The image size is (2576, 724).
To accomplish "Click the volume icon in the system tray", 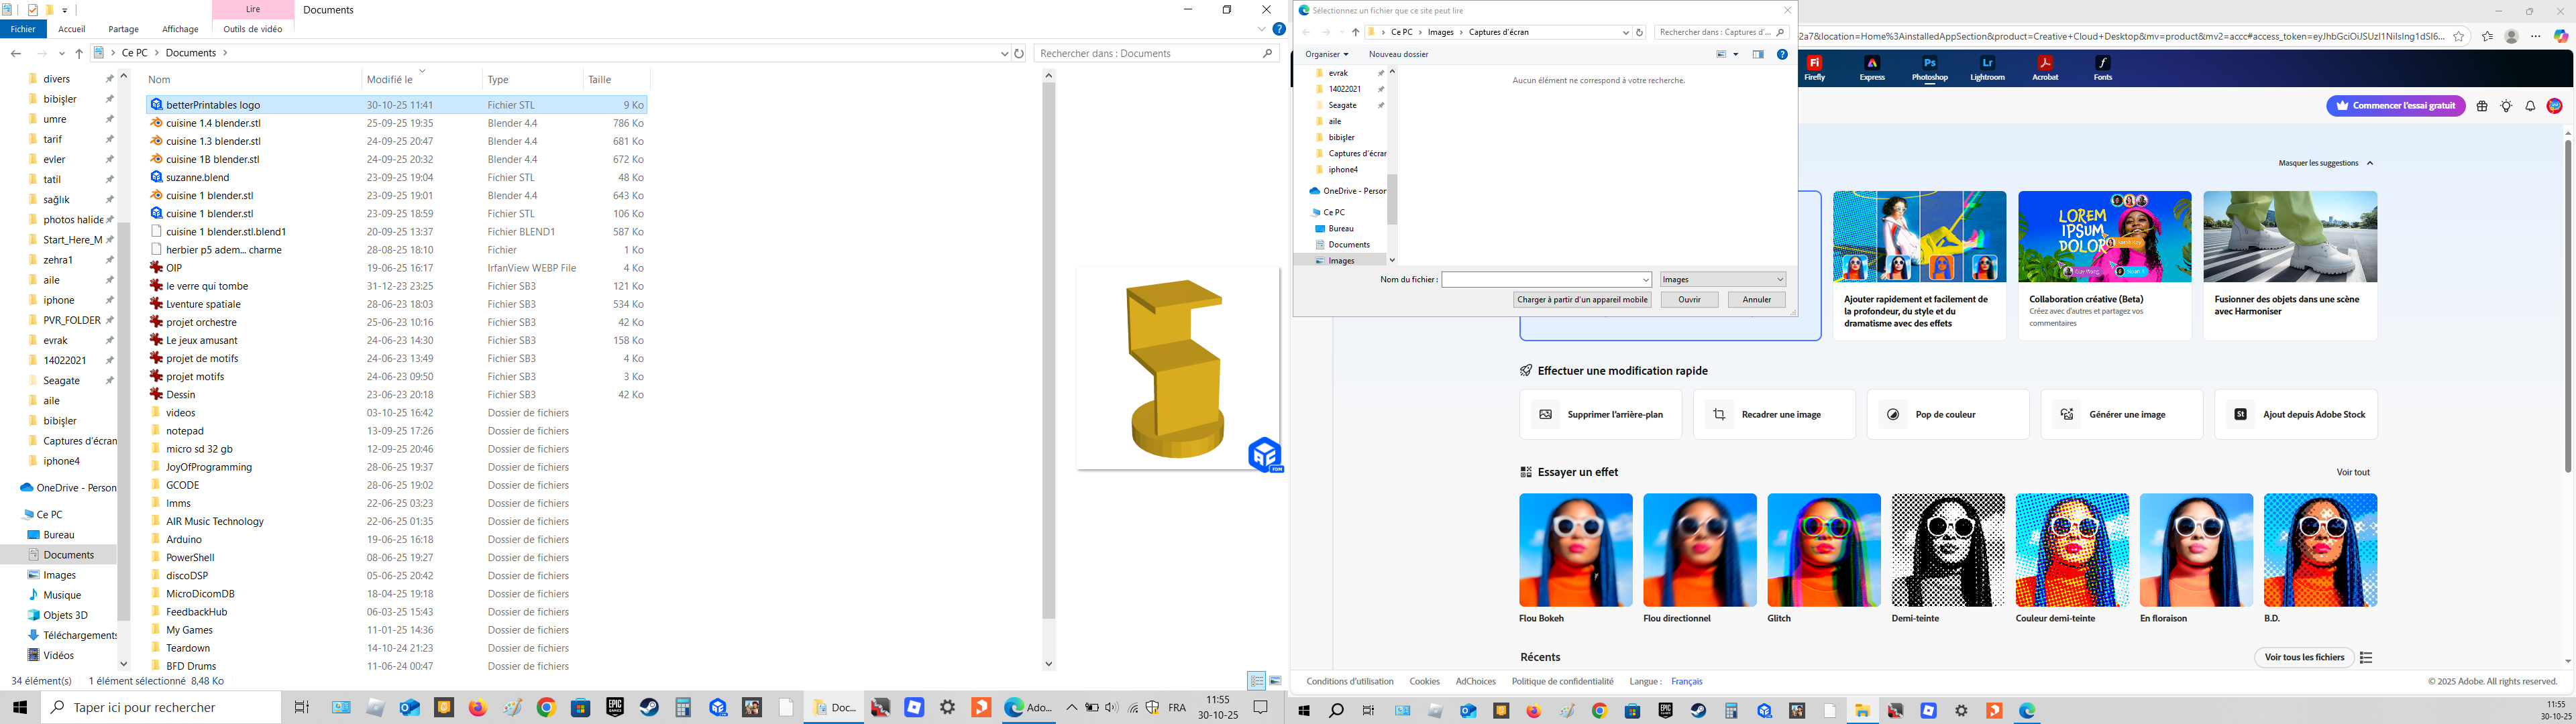I will [x=1111, y=708].
